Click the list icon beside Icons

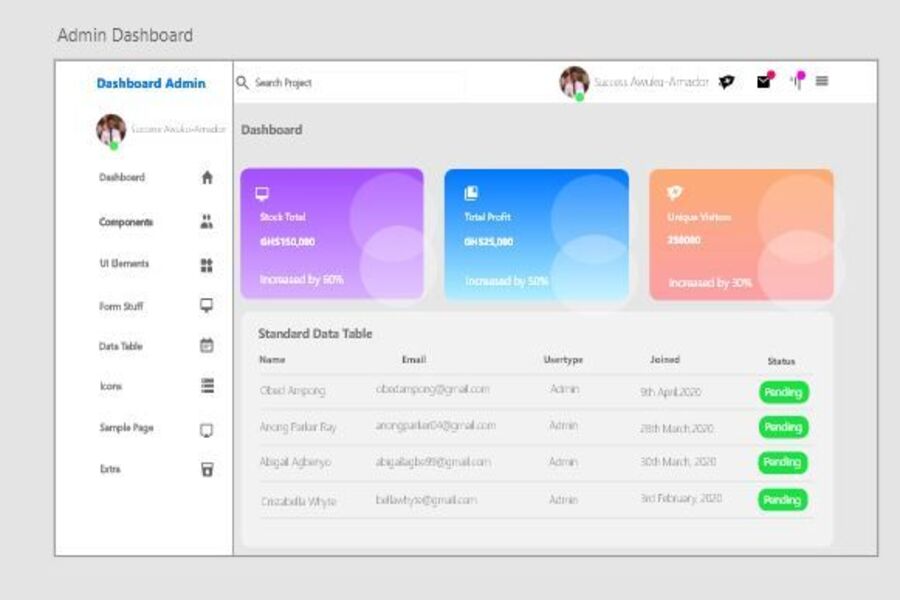(207, 386)
